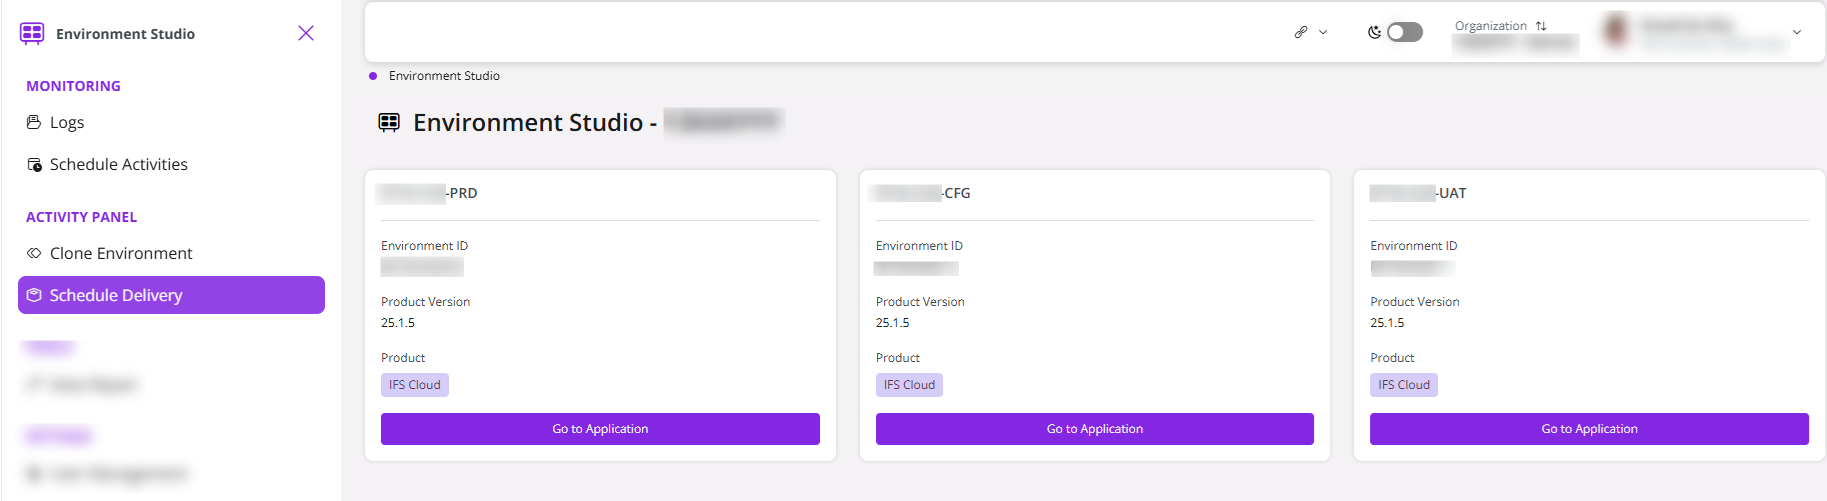Viewport: 1827px width, 501px height.
Task: Click the link icon in top bar
Action: pyautogui.click(x=1301, y=32)
